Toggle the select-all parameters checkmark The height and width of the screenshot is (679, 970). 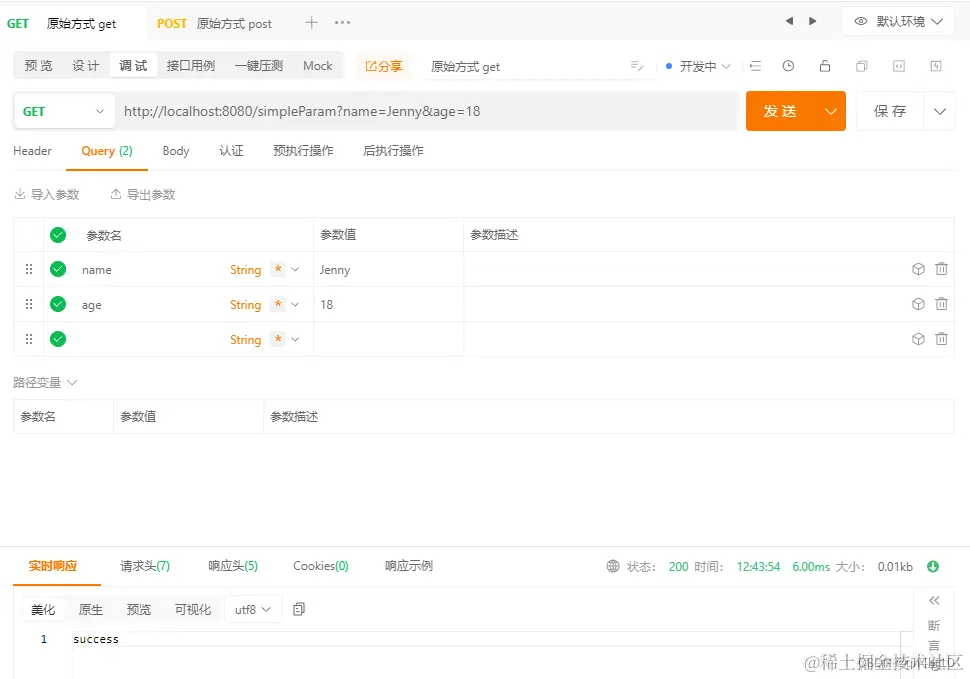(x=58, y=235)
